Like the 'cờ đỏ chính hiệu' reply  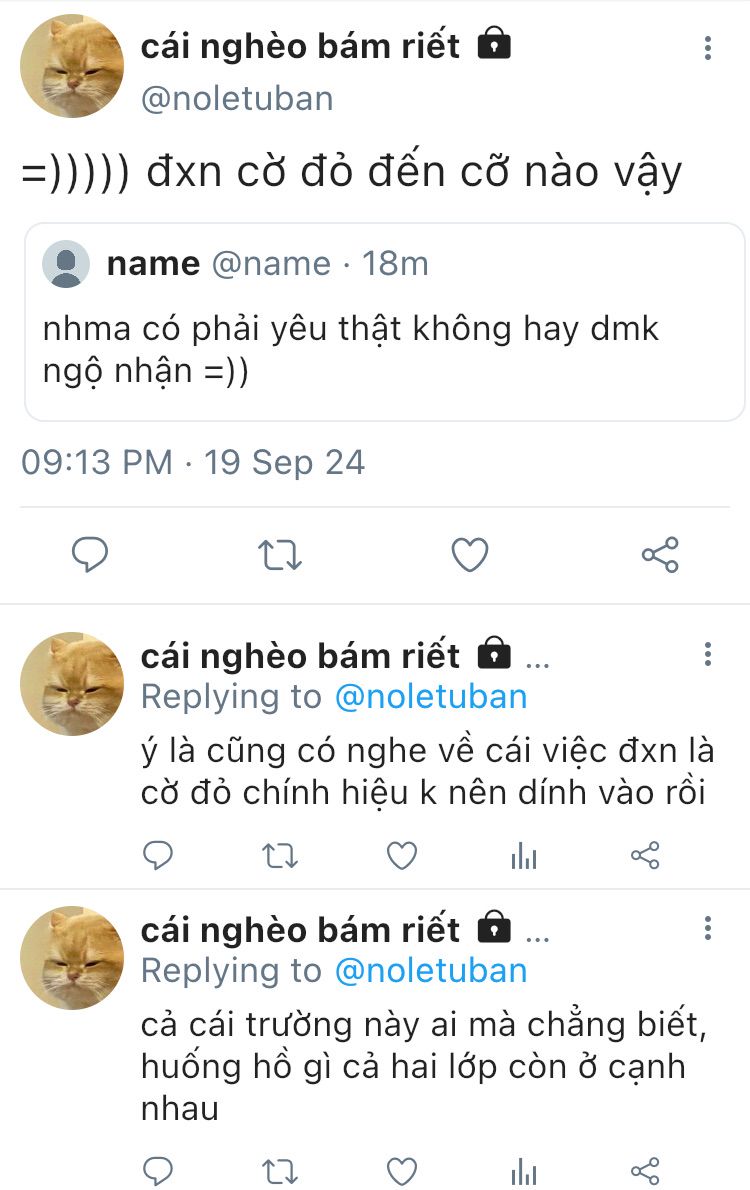coord(402,855)
